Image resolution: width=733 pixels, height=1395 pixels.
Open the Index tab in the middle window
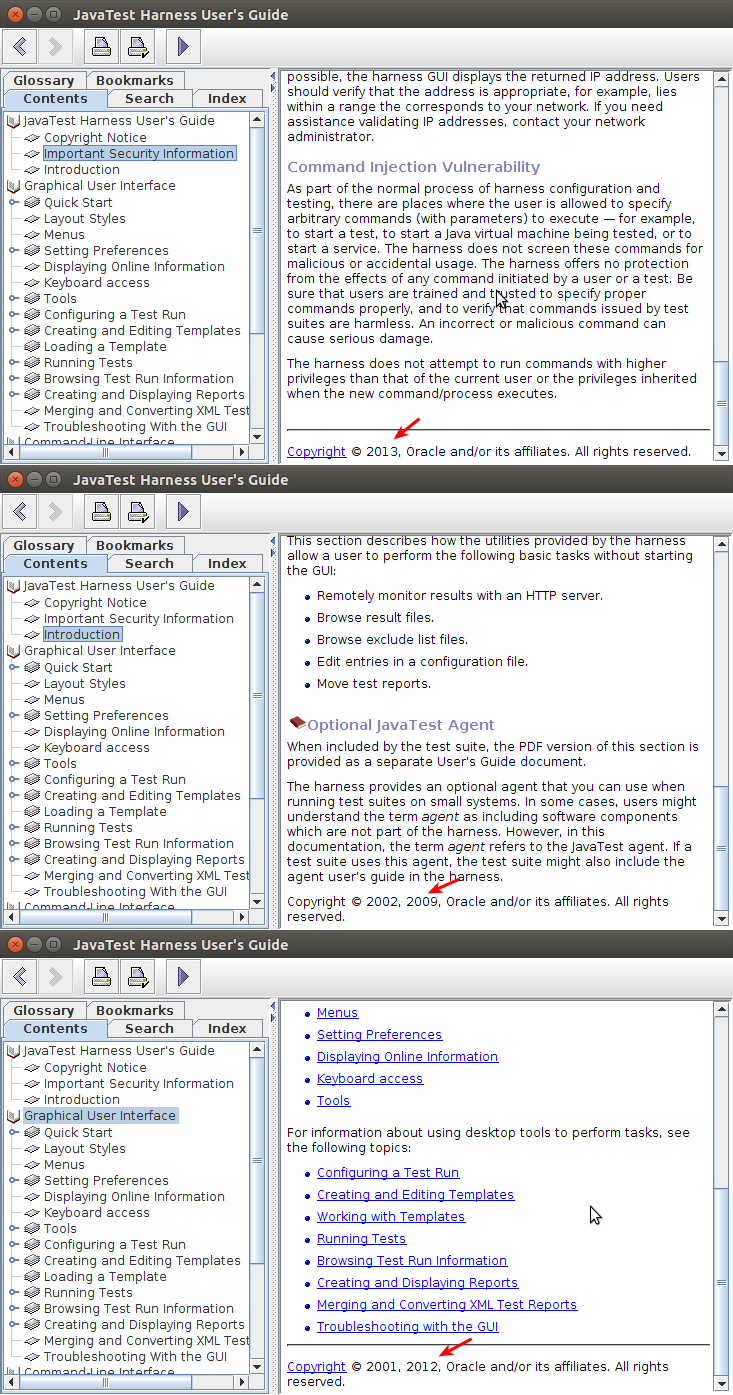pyautogui.click(x=227, y=564)
